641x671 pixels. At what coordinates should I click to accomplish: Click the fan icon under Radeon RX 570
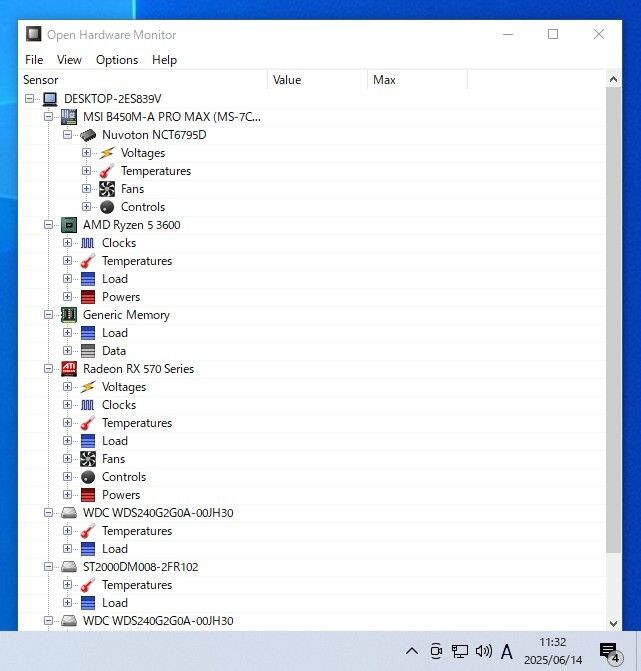click(88, 459)
